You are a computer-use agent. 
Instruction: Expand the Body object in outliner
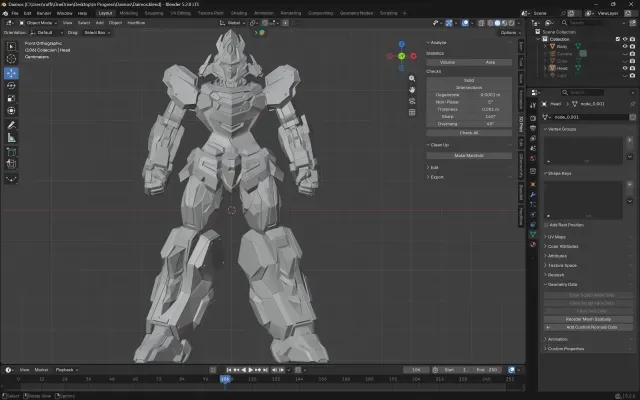(545, 47)
